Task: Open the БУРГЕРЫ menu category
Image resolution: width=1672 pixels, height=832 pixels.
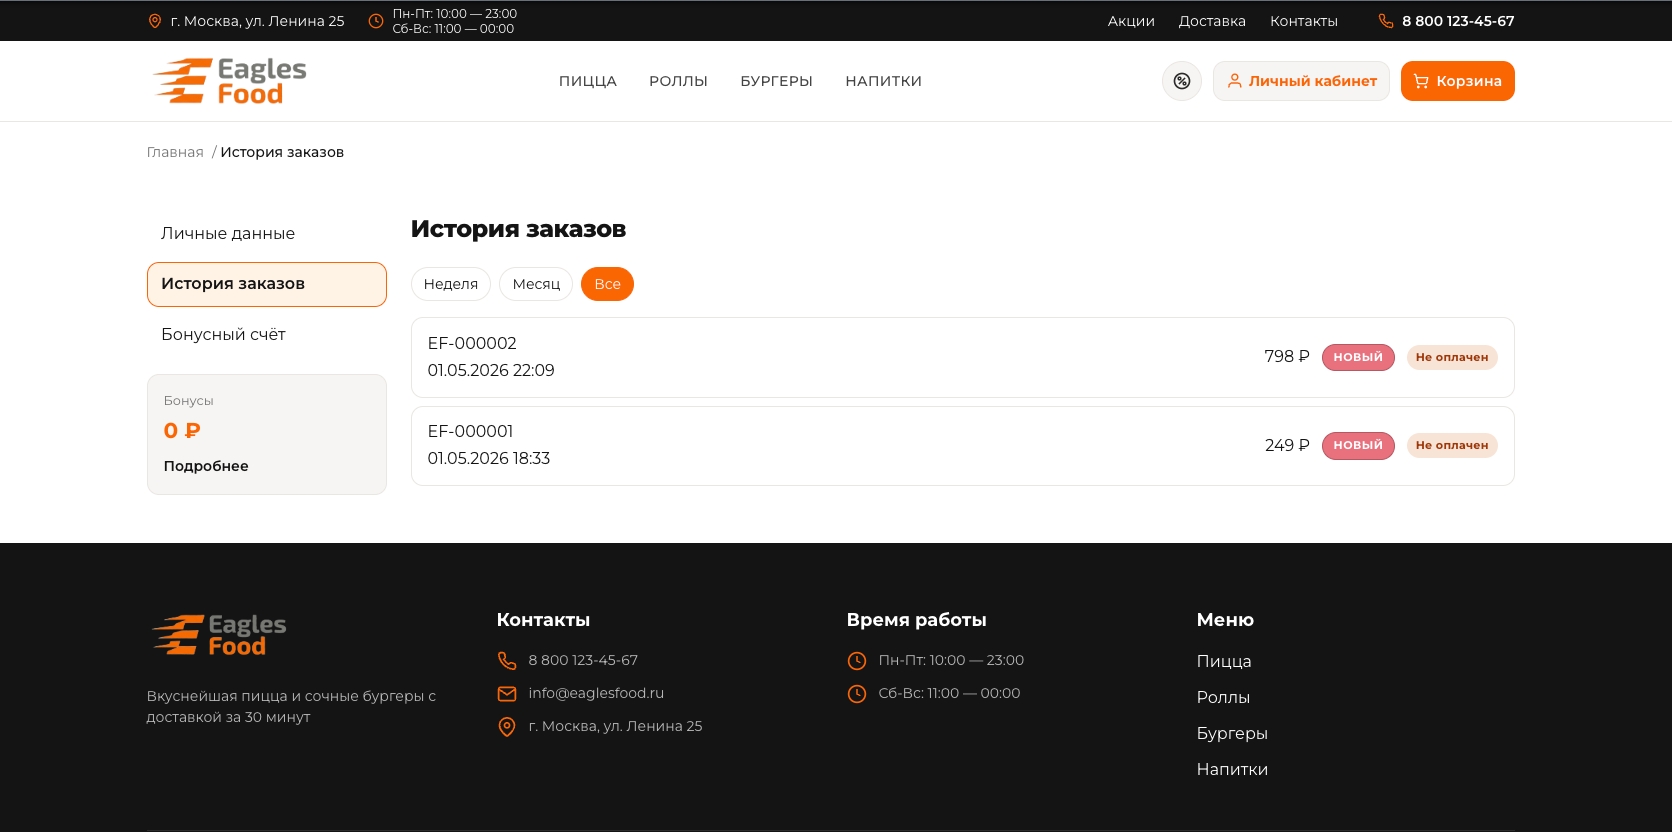Action: [776, 81]
